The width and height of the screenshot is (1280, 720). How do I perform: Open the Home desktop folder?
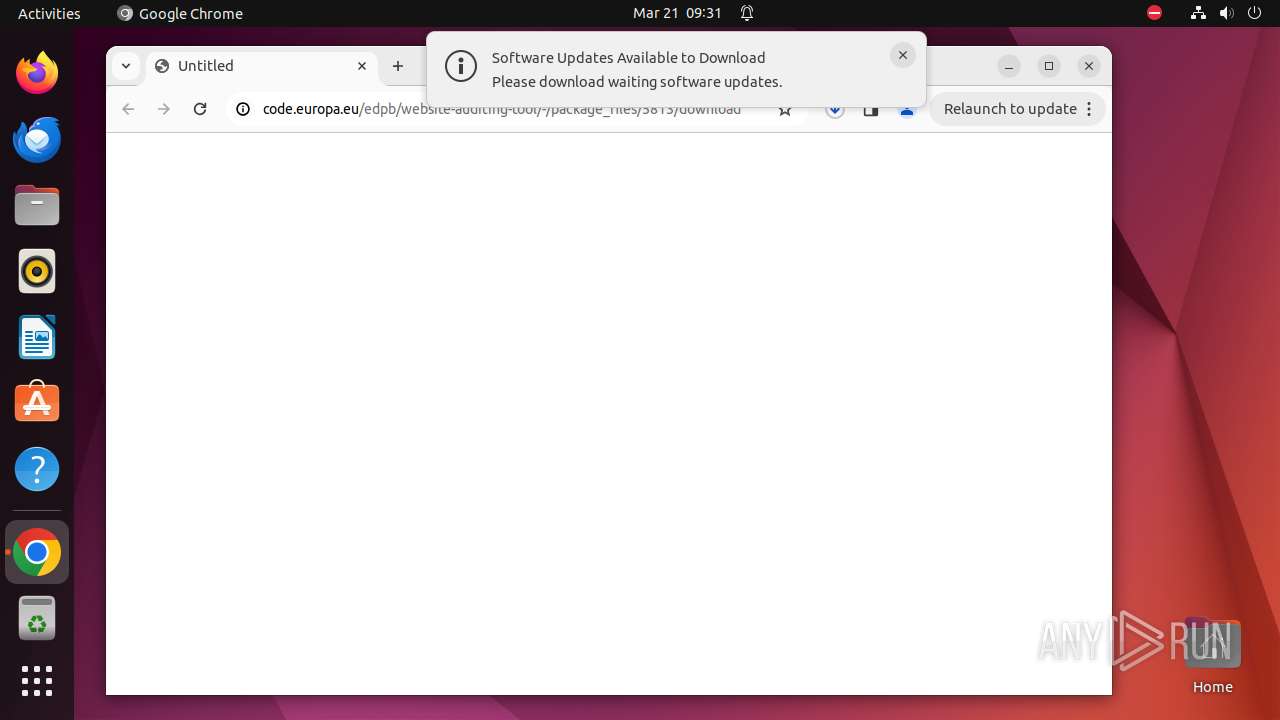(x=1212, y=655)
